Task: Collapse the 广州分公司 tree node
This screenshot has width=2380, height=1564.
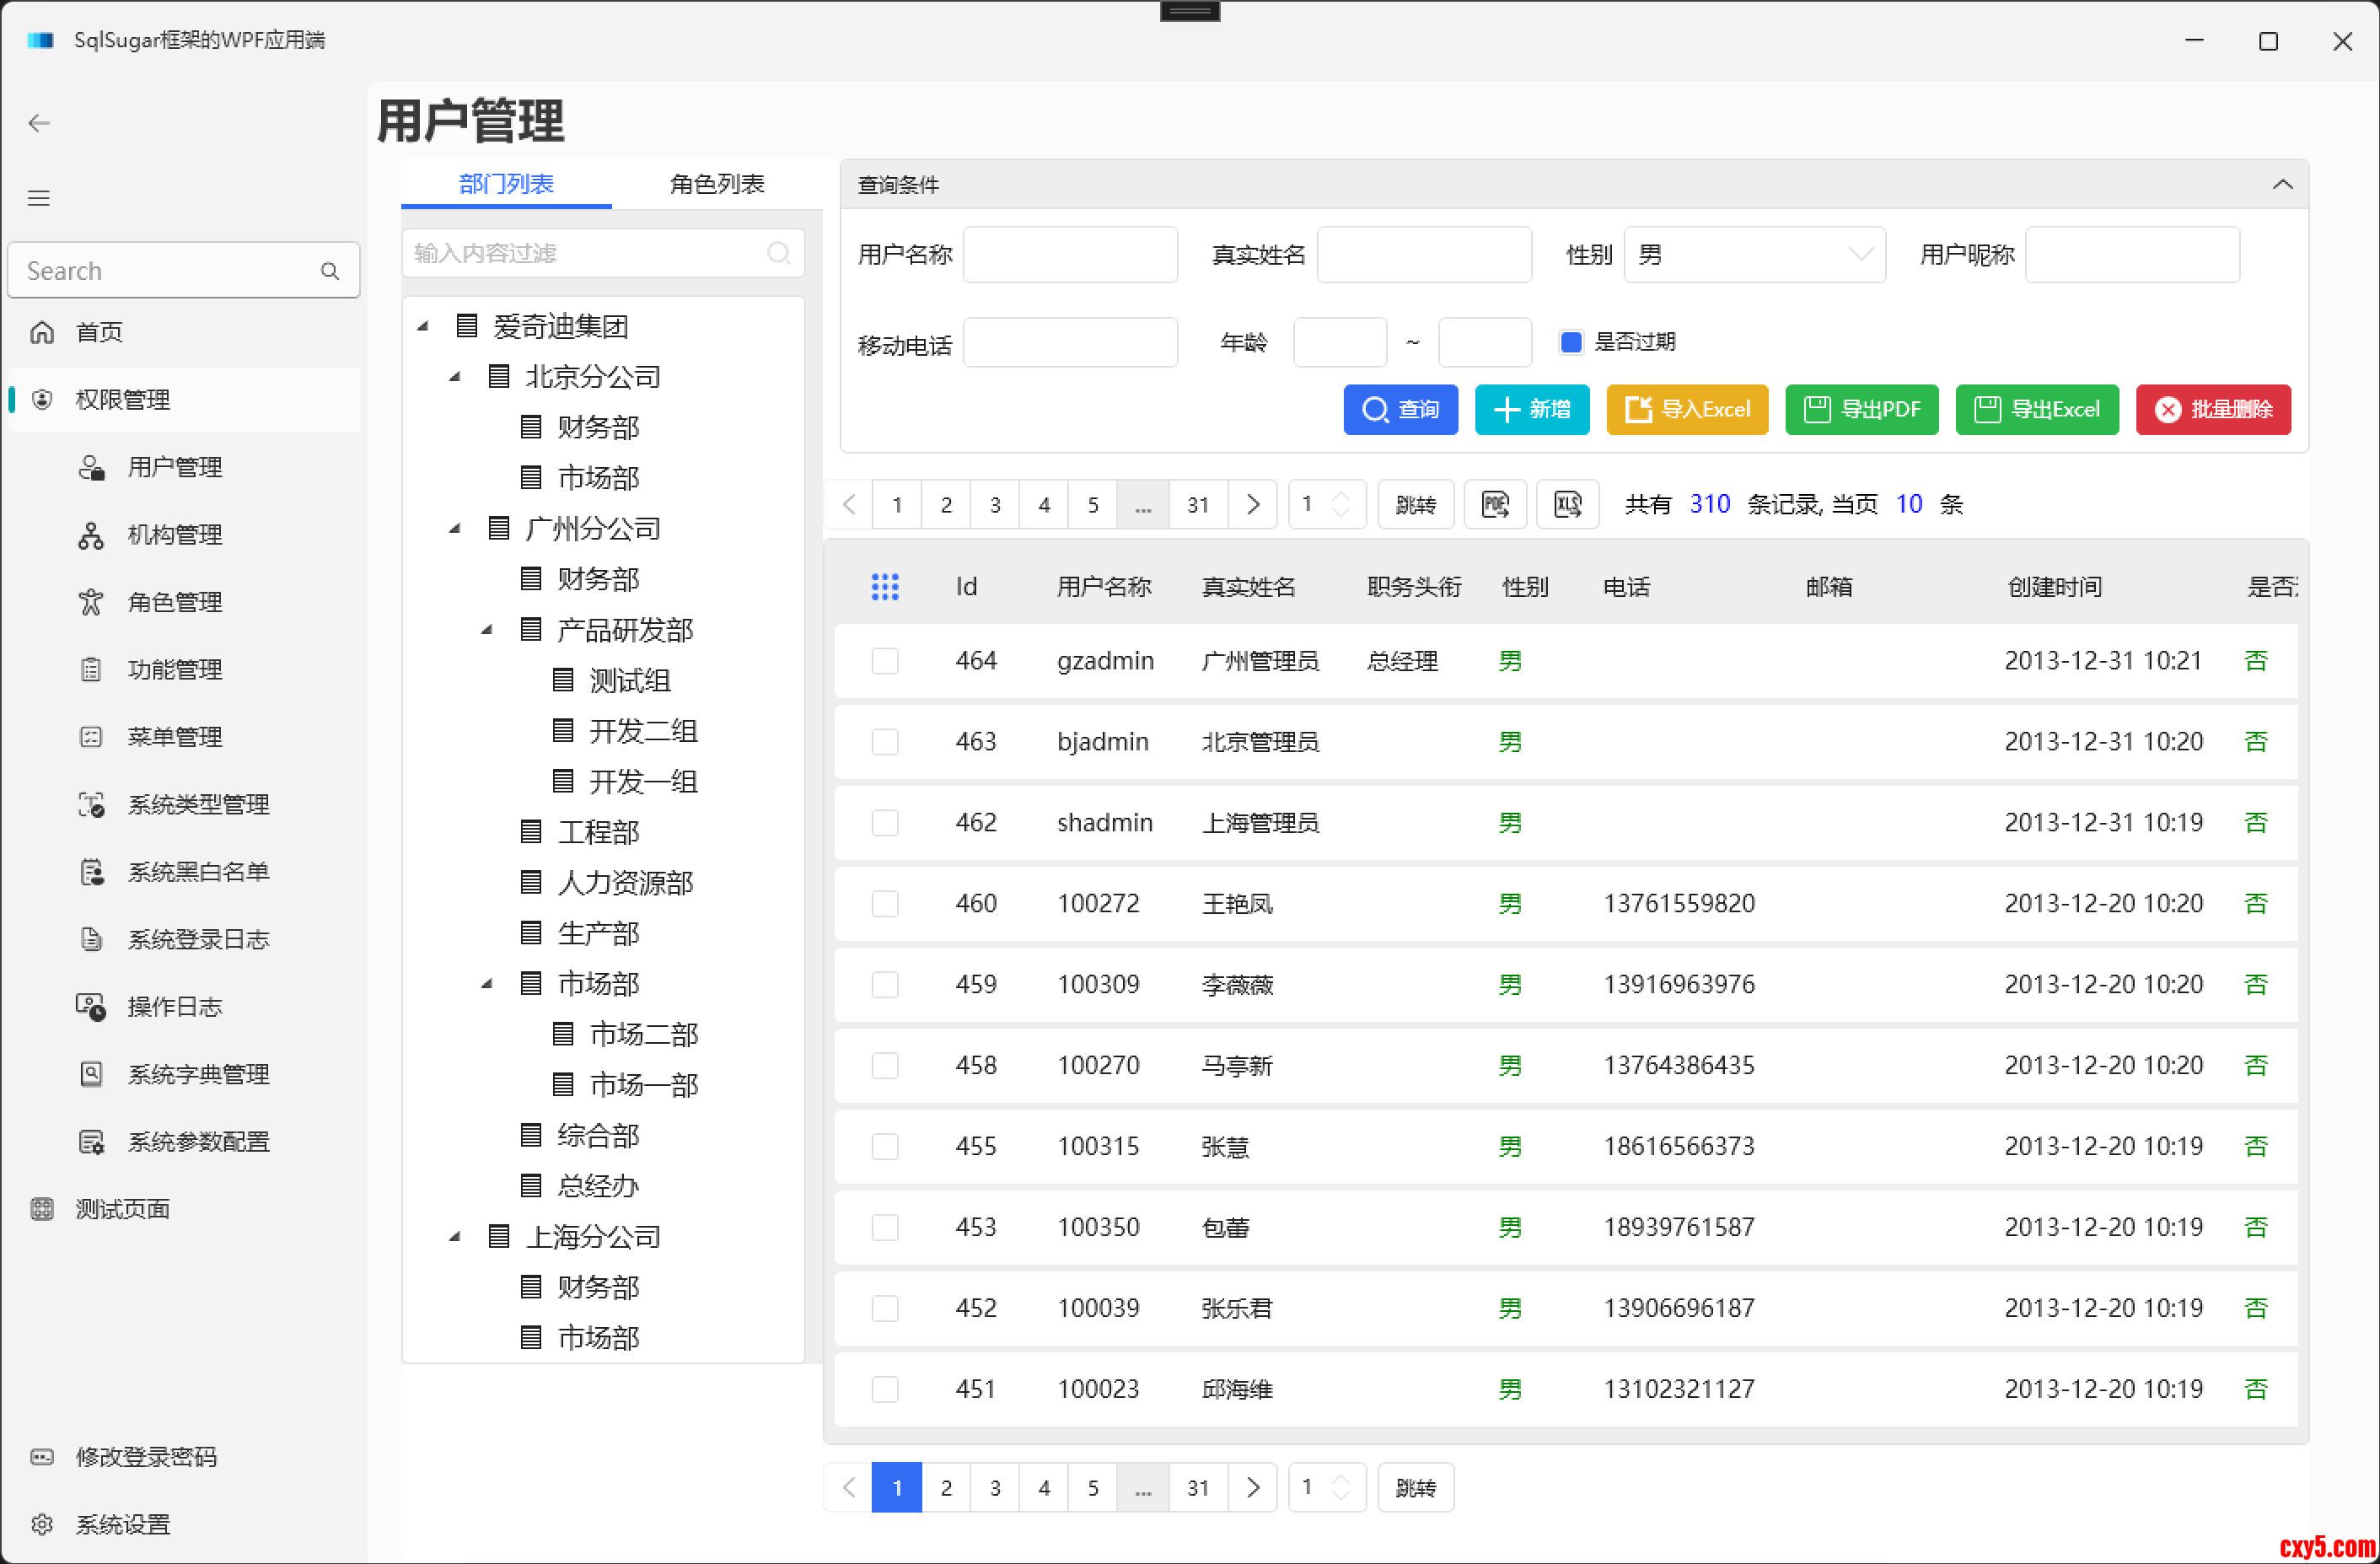Action: click(455, 528)
